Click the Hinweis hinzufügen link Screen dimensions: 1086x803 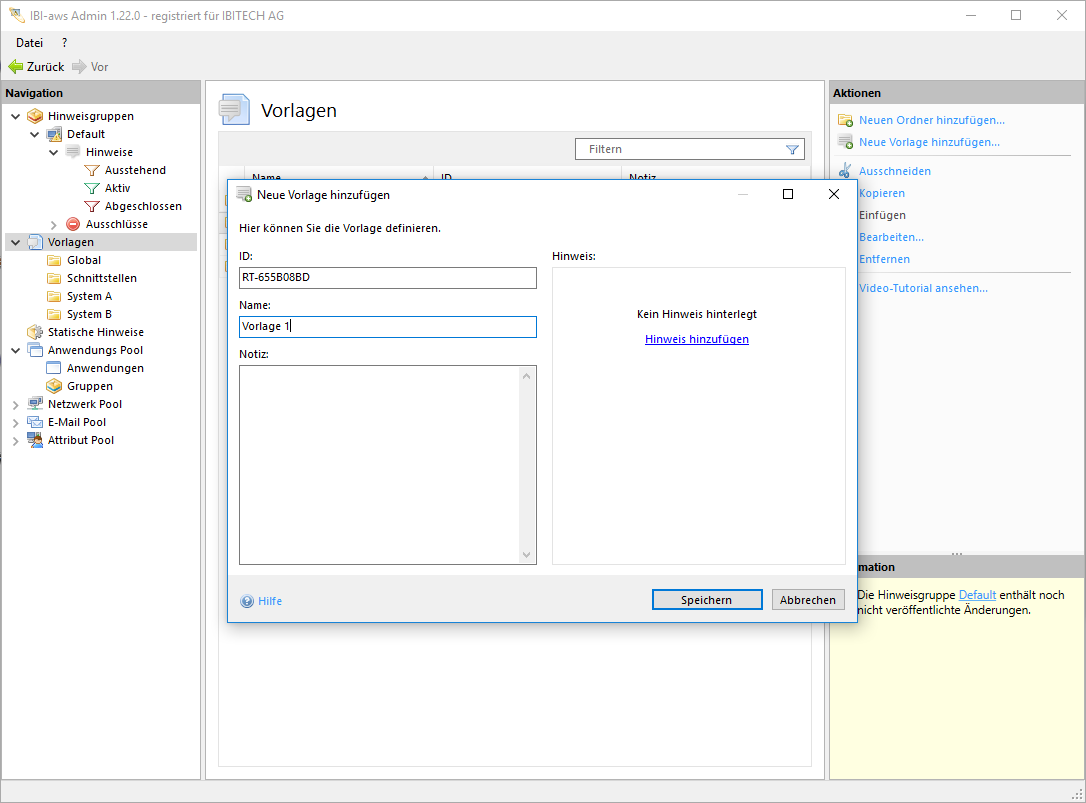(697, 339)
